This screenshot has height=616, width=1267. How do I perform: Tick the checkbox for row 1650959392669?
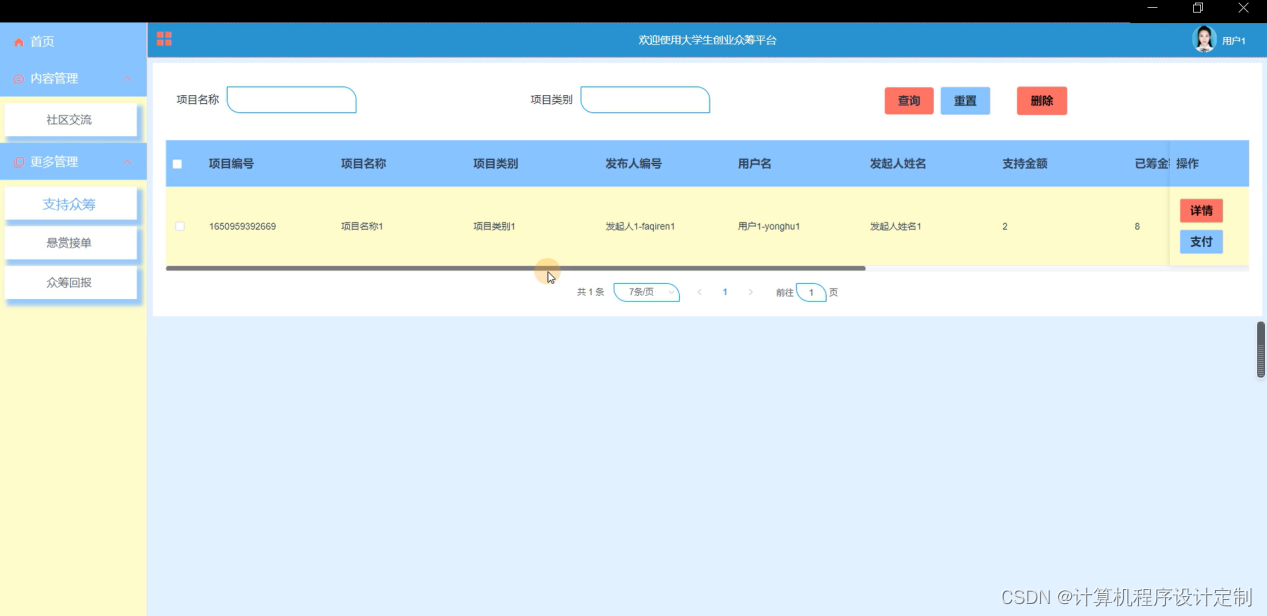[x=180, y=227]
